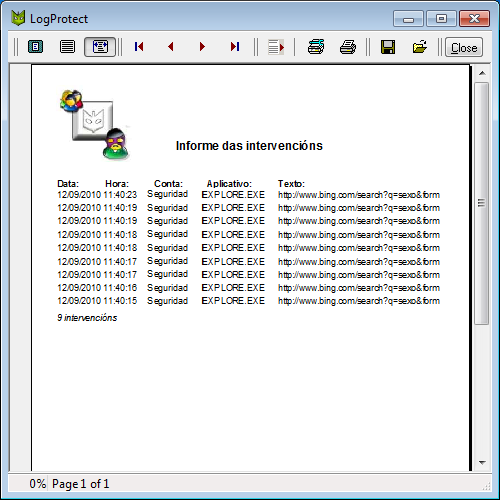Go to the previous page
Screen dimensions: 500x500
(x=171, y=47)
